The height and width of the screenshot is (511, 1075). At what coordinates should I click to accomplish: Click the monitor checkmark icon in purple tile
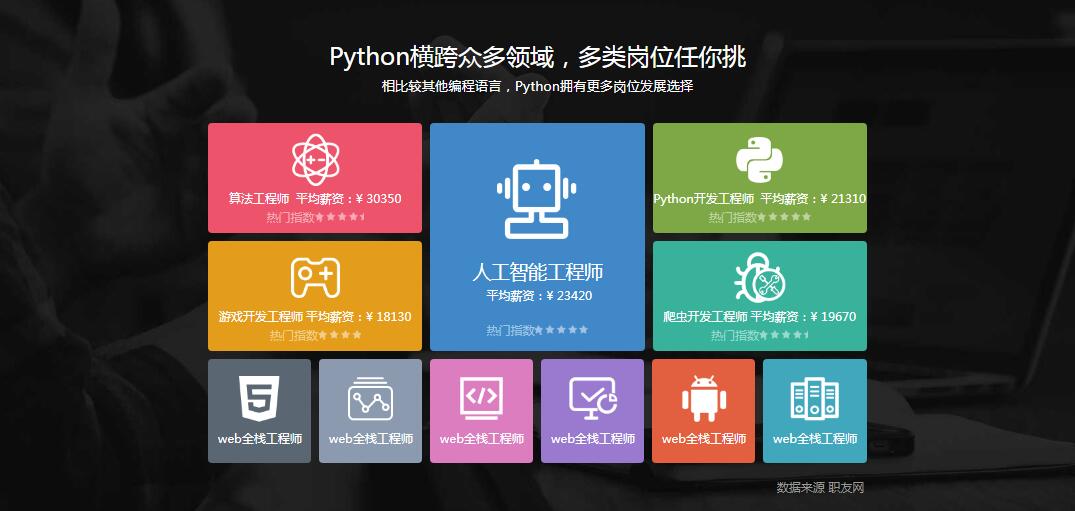[x=593, y=399]
